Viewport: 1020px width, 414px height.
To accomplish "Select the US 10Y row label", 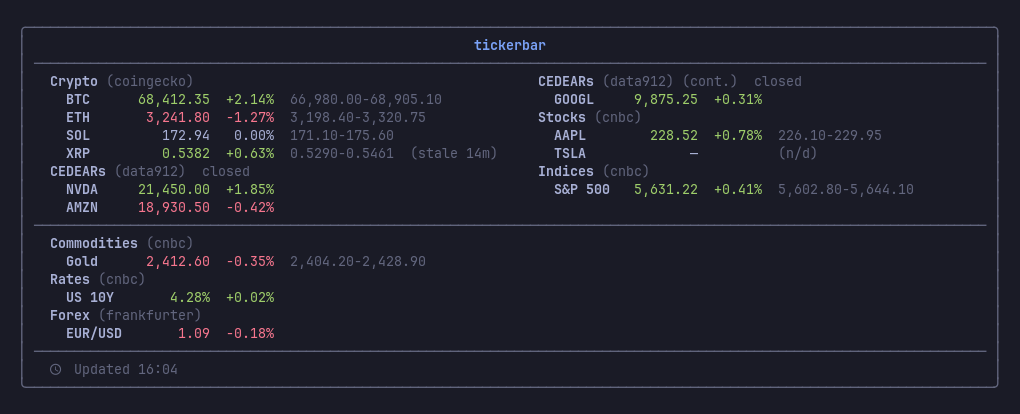I will tap(90, 297).
